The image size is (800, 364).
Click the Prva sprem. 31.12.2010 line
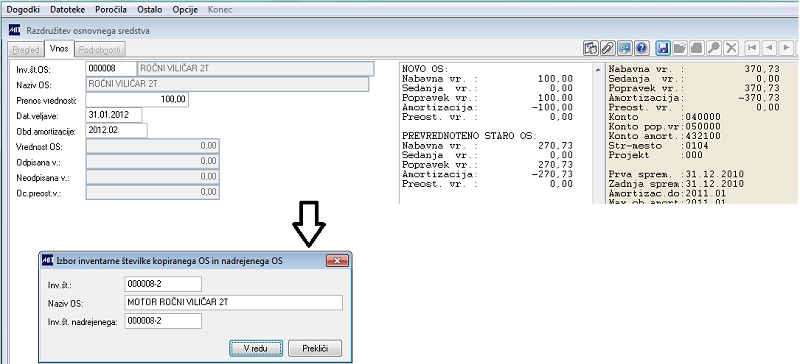point(676,175)
